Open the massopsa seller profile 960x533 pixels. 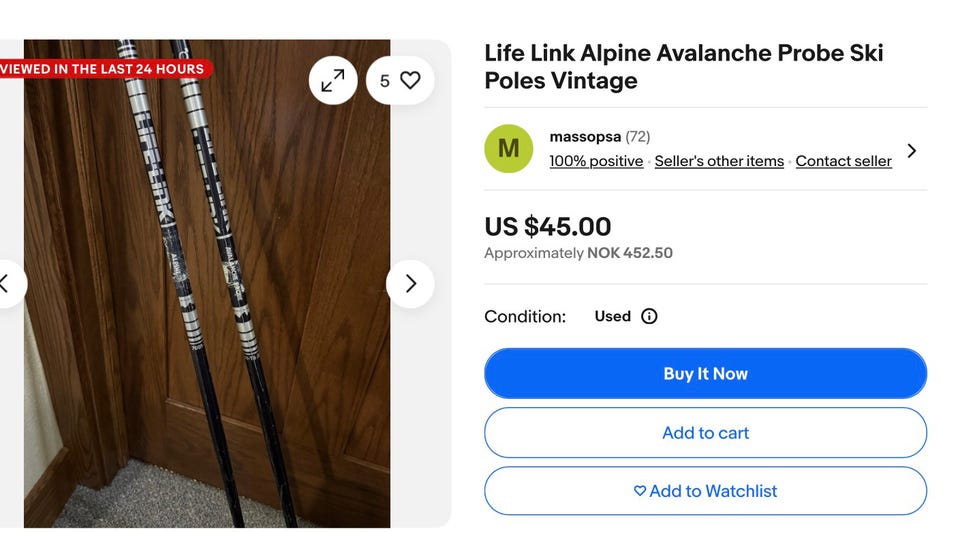[585, 136]
